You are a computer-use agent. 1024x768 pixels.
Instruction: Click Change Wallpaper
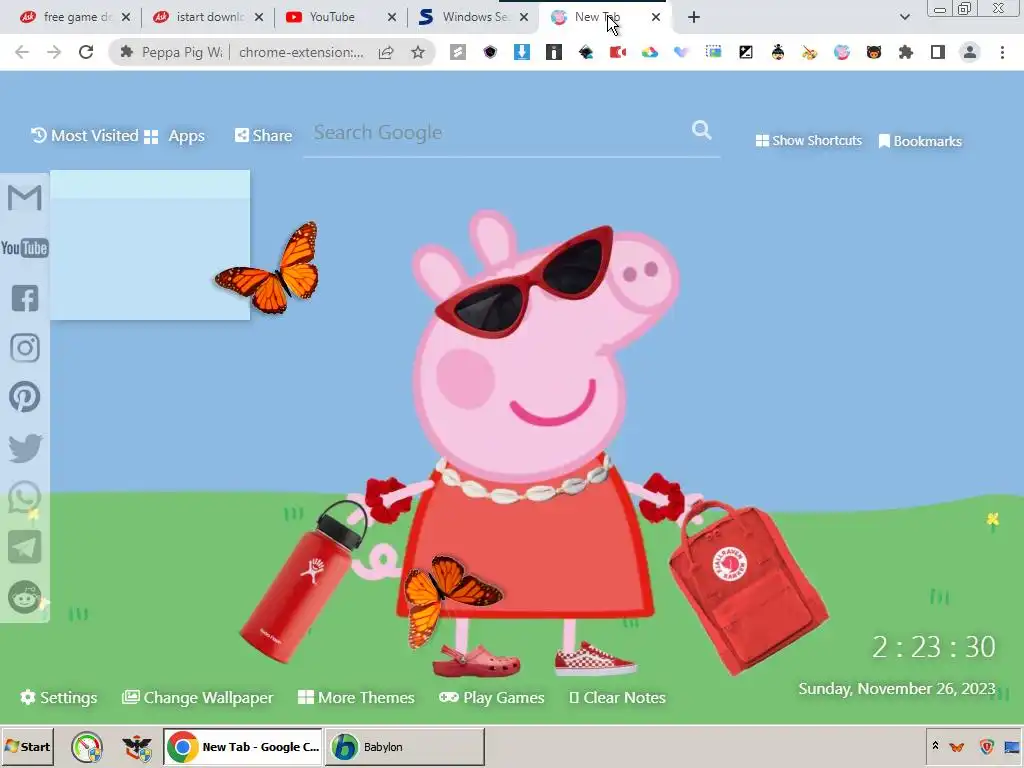coord(198,697)
